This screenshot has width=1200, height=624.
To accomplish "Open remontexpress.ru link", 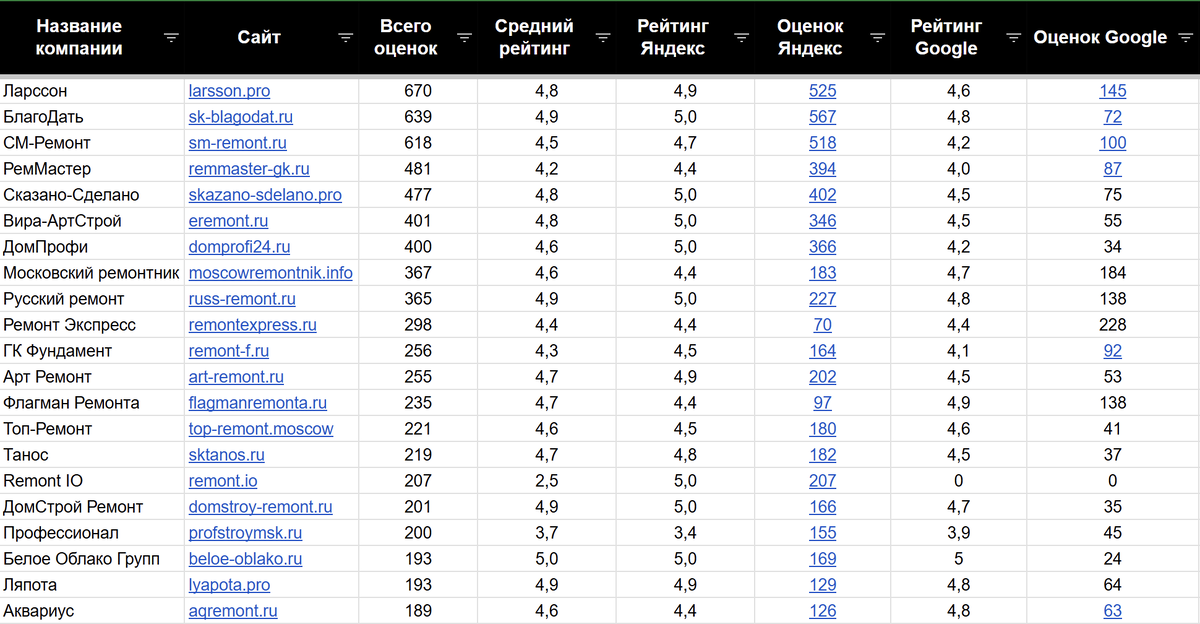I will point(252,325).
